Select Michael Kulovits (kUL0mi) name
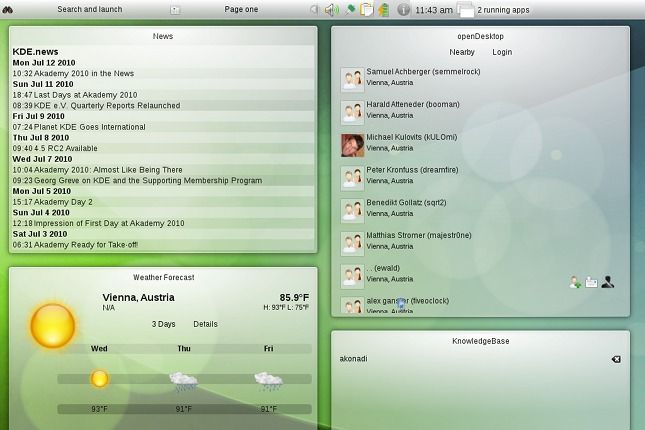 pyautogui.click(x=412, y=137)
